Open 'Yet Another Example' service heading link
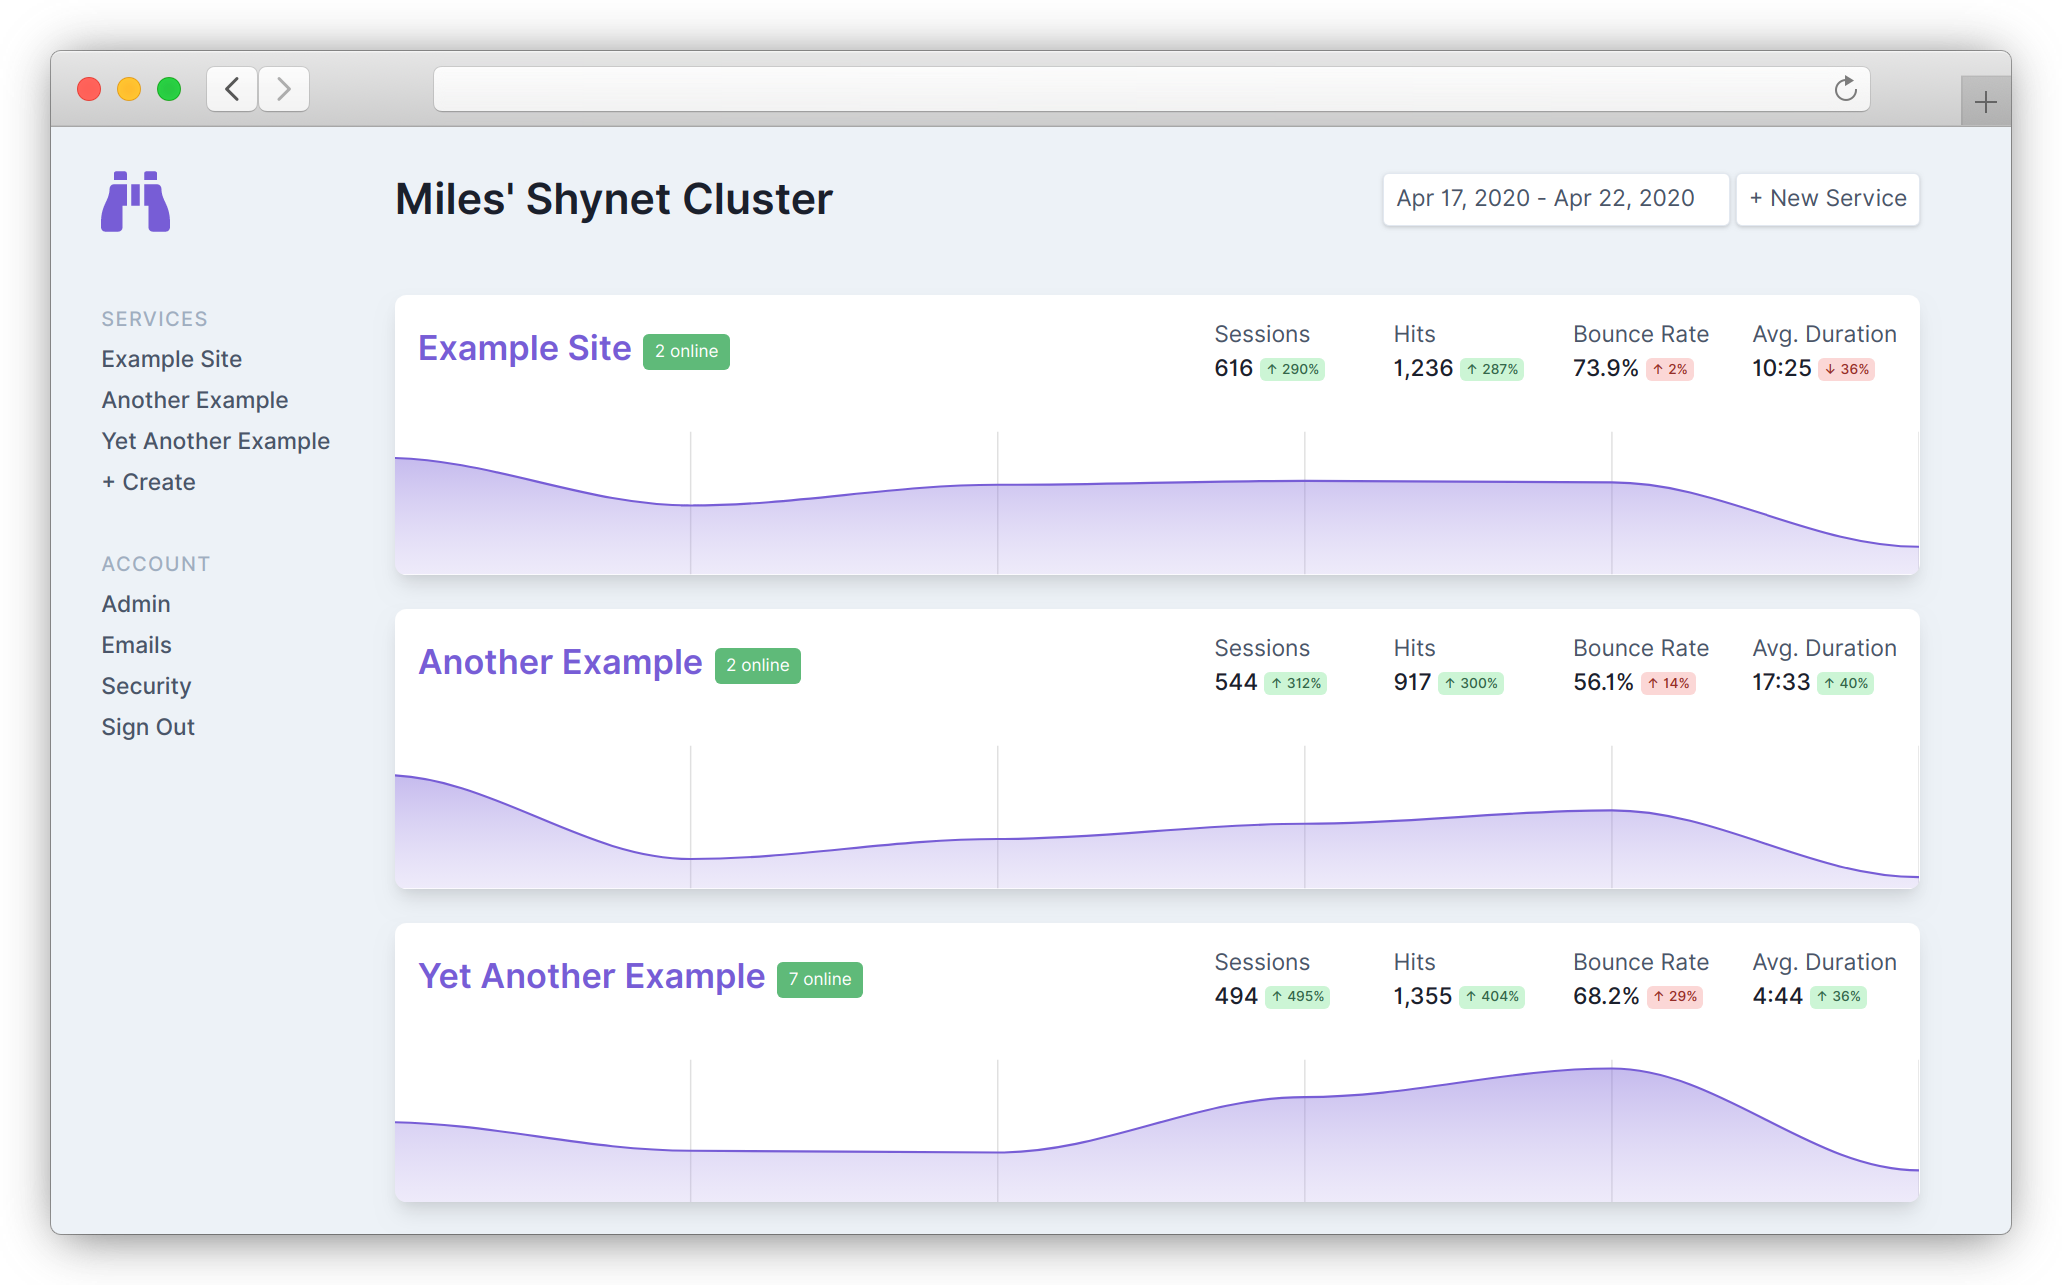The image size is (2062, 1285). [x=590, y=975]
